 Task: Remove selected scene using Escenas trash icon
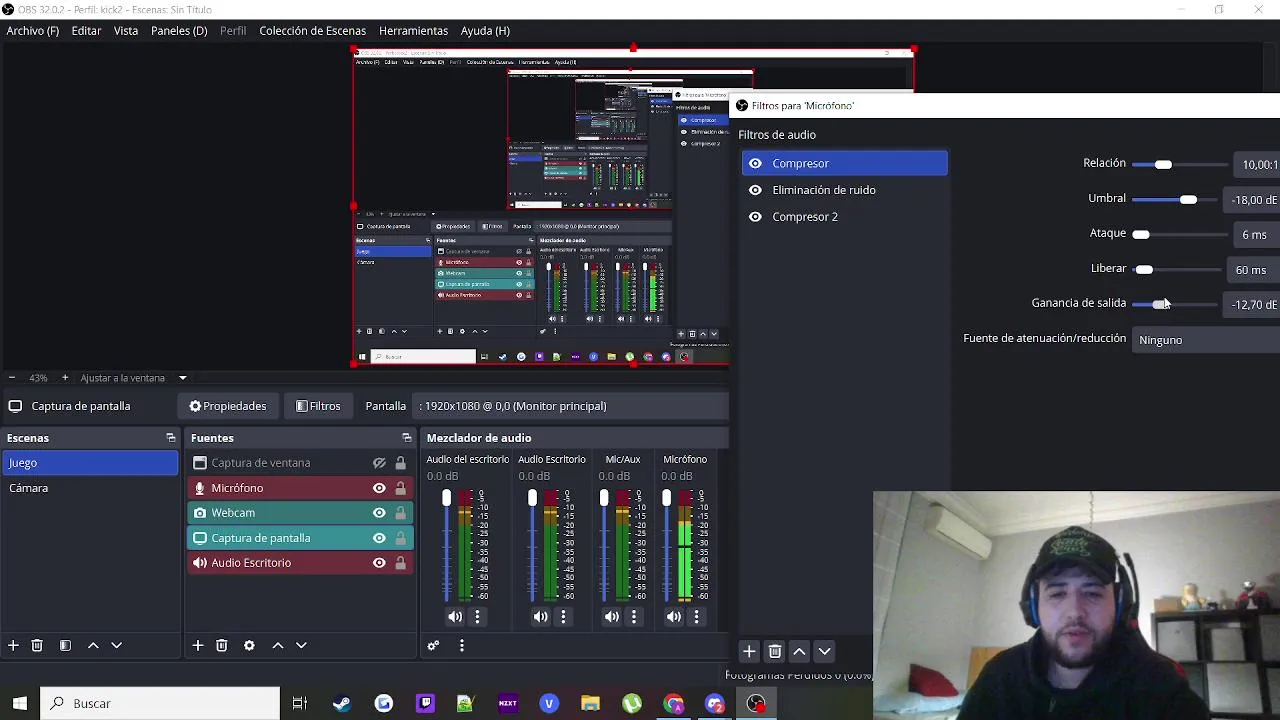(37, 646)
